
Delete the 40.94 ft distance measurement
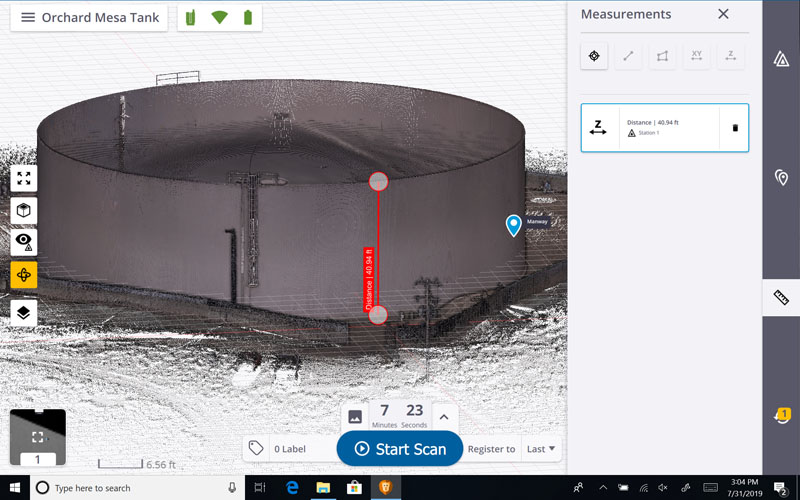click(x=735, y=128)
